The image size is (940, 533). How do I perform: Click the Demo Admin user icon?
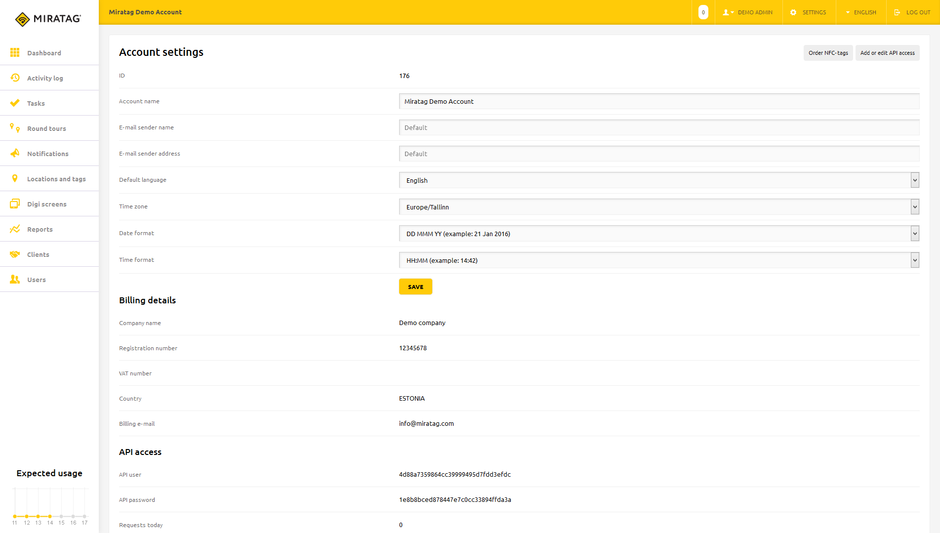(x=726, y=12)
